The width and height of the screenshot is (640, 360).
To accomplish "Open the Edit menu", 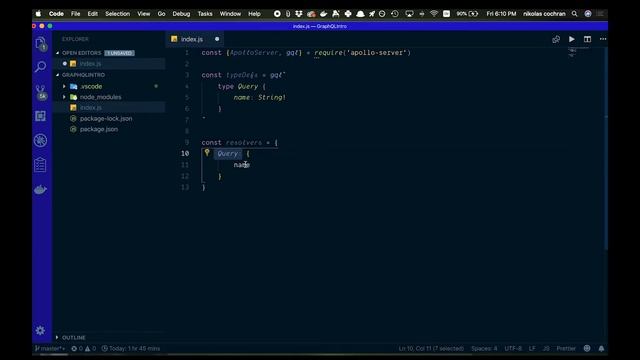I will coord(93,14).
